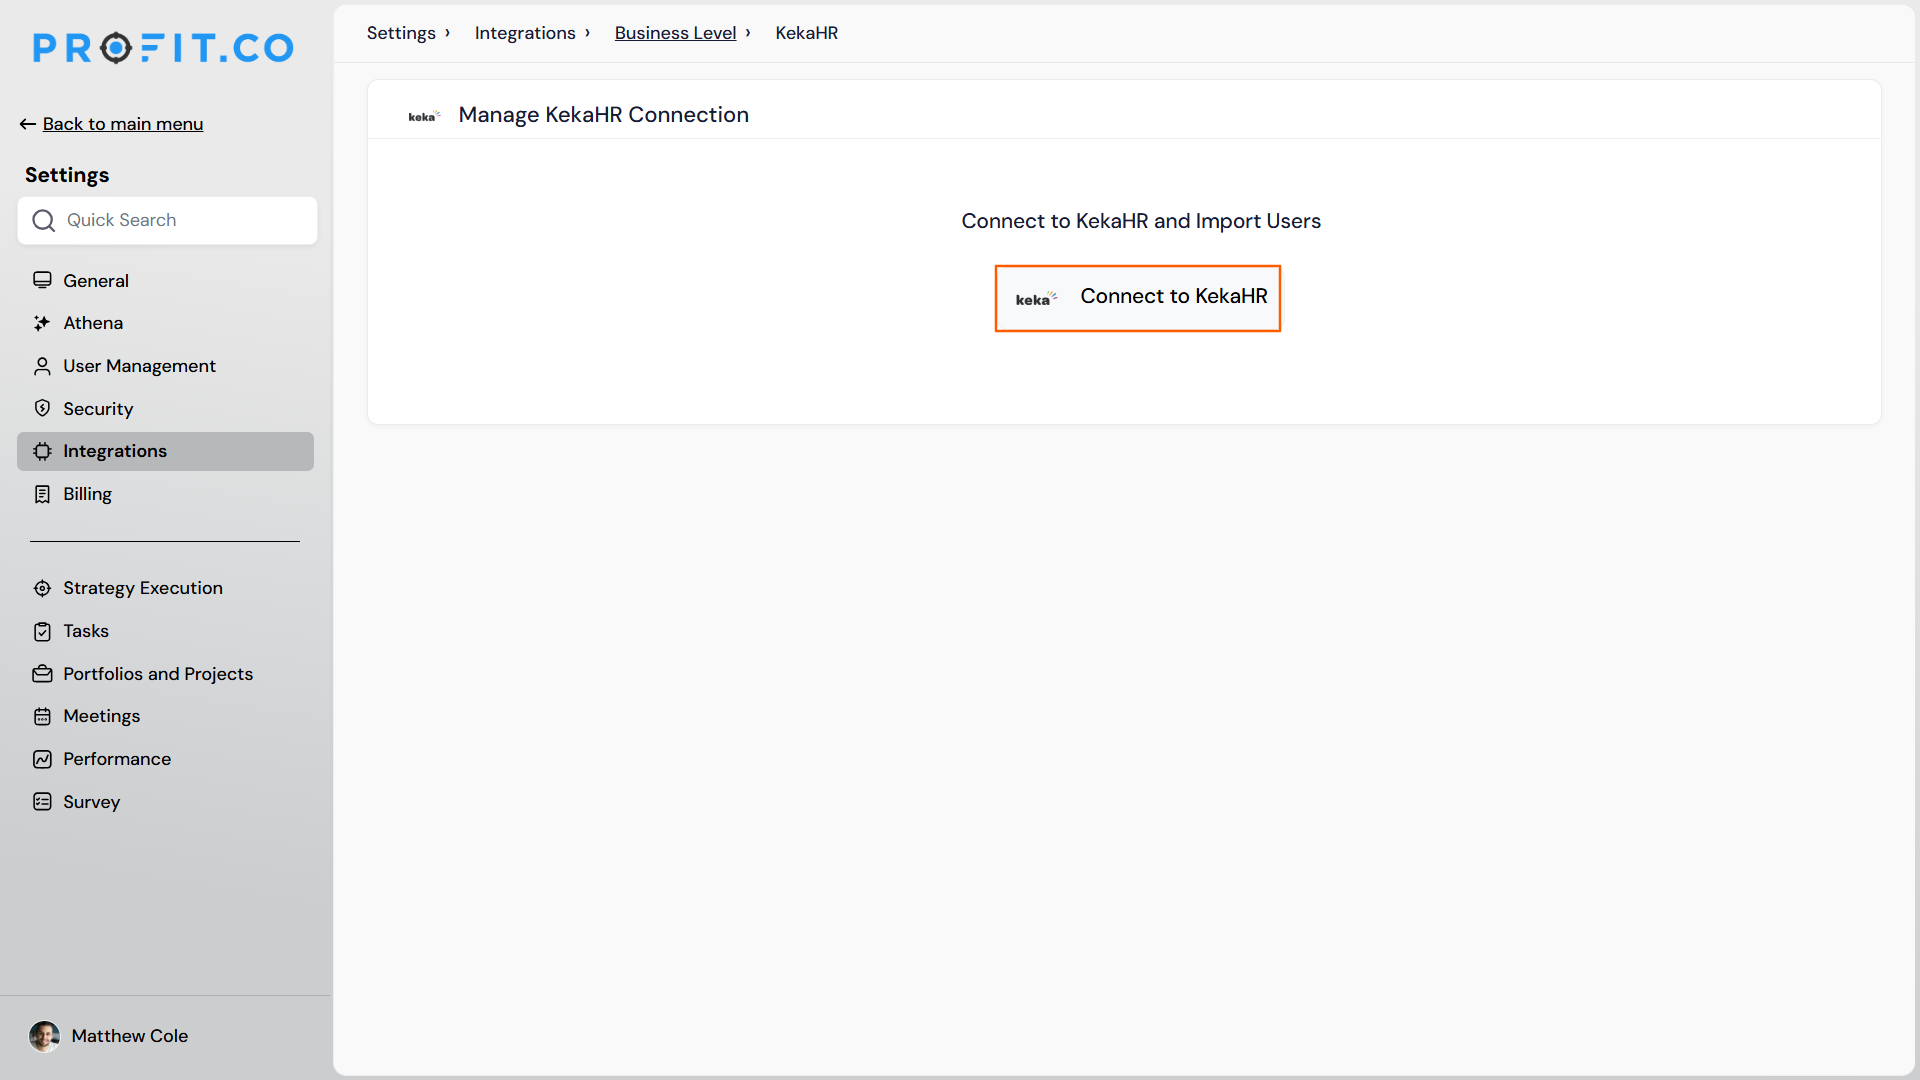Image resolution: width=1920 pixels, height=1080 pixels.
Task: Click the Portfolios and Projects briefcase icon
Action: tap(42, 674)
